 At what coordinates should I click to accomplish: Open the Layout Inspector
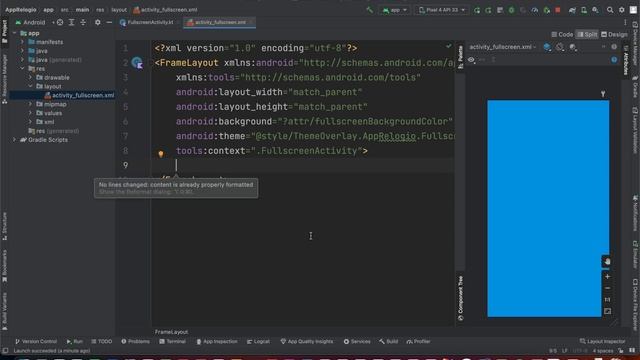point(602,341)
